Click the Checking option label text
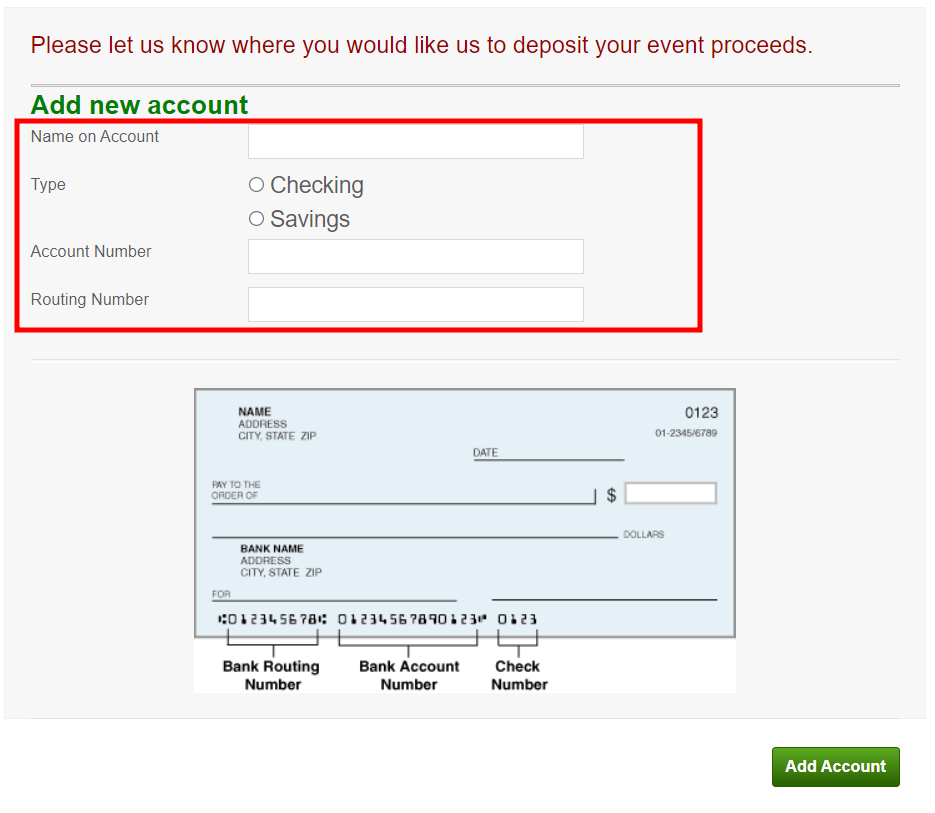The image size is (935, 813). pyautogui.click(x=317, y=186)
